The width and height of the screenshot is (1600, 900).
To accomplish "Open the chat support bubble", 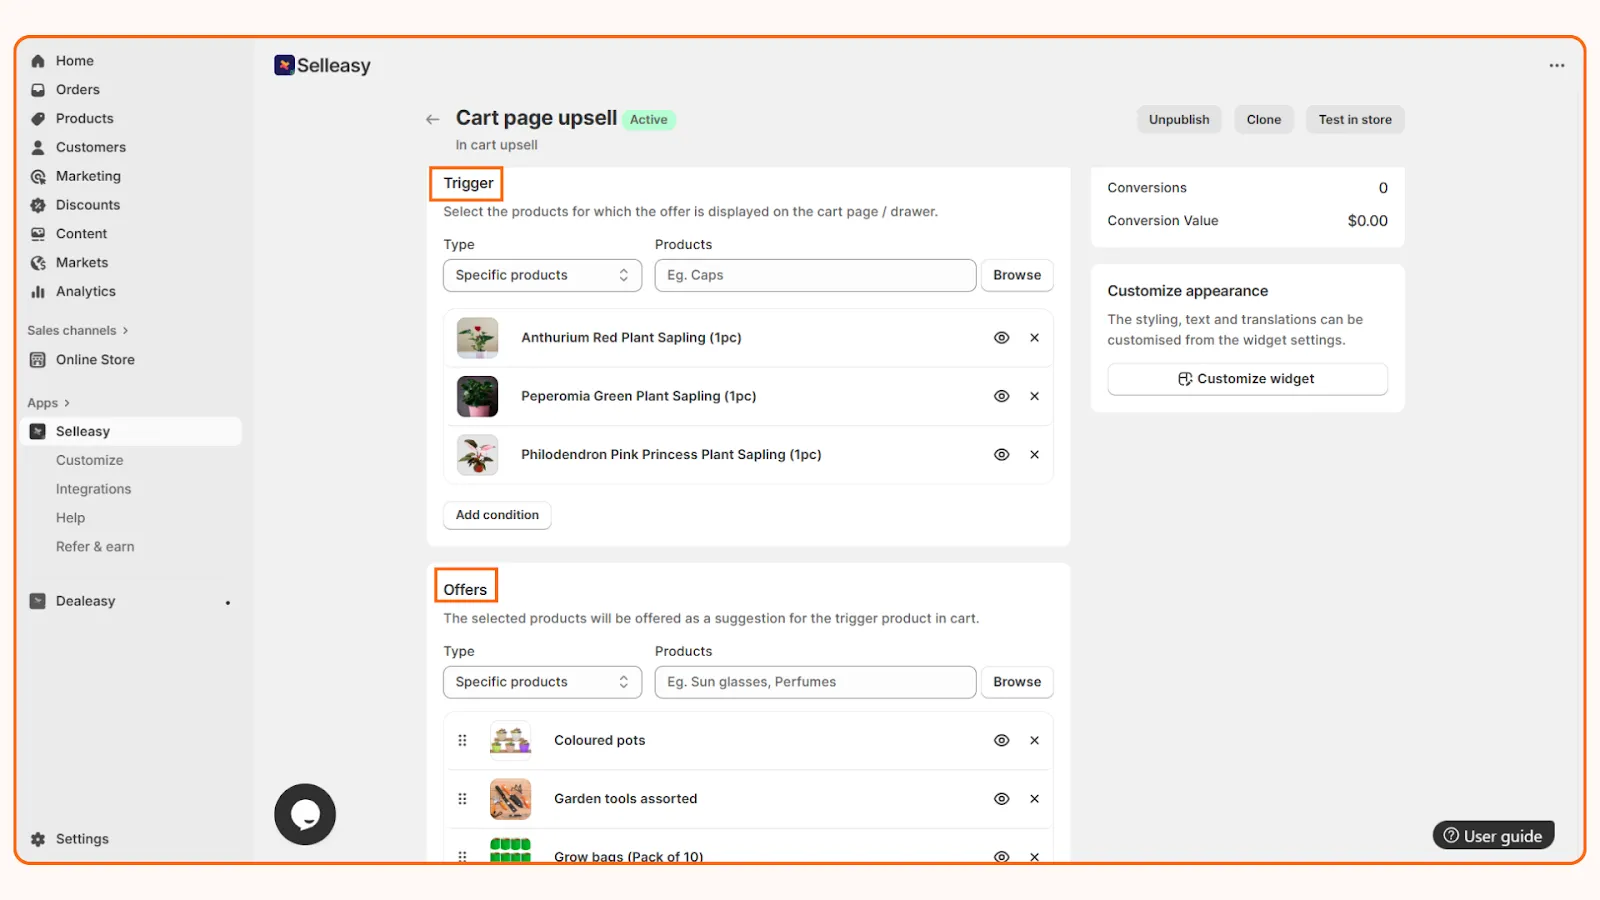I will [304, 814].
